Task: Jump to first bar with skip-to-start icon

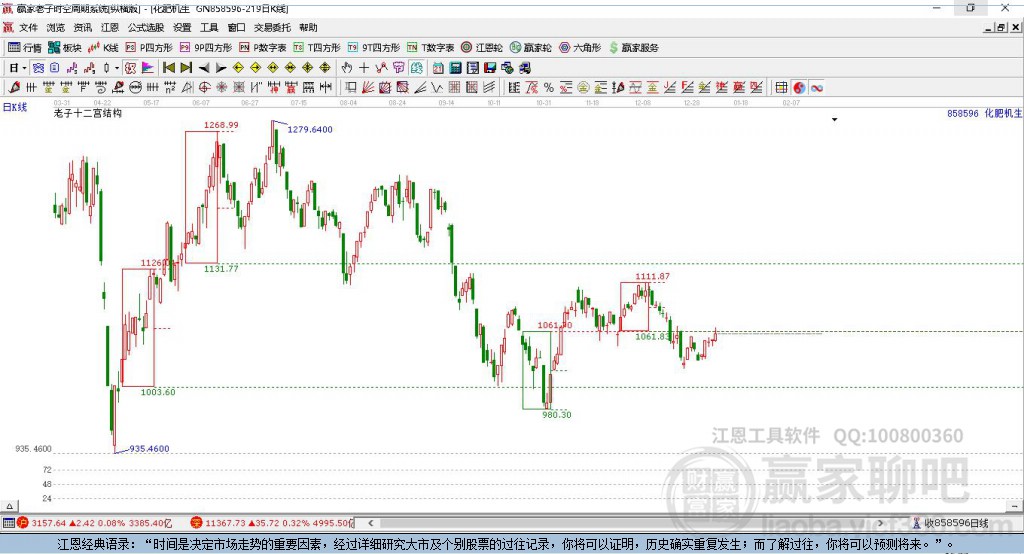Action: pyautogui.click(x=169, y=68)
